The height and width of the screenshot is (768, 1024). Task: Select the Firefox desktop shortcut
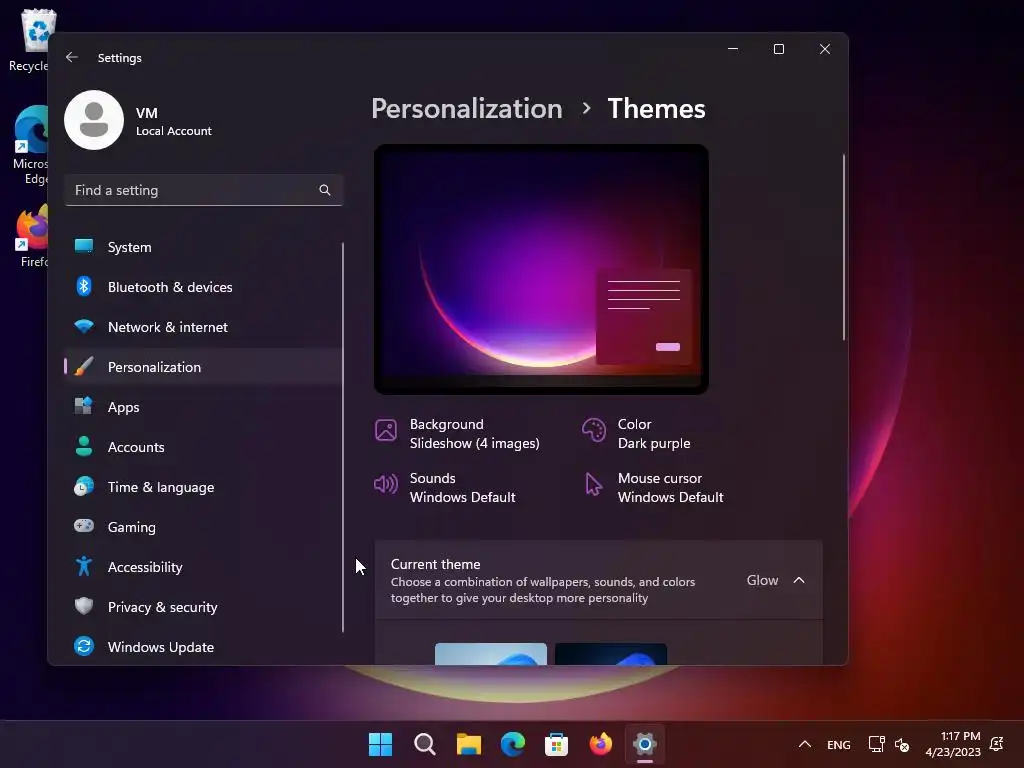point(31,236)
